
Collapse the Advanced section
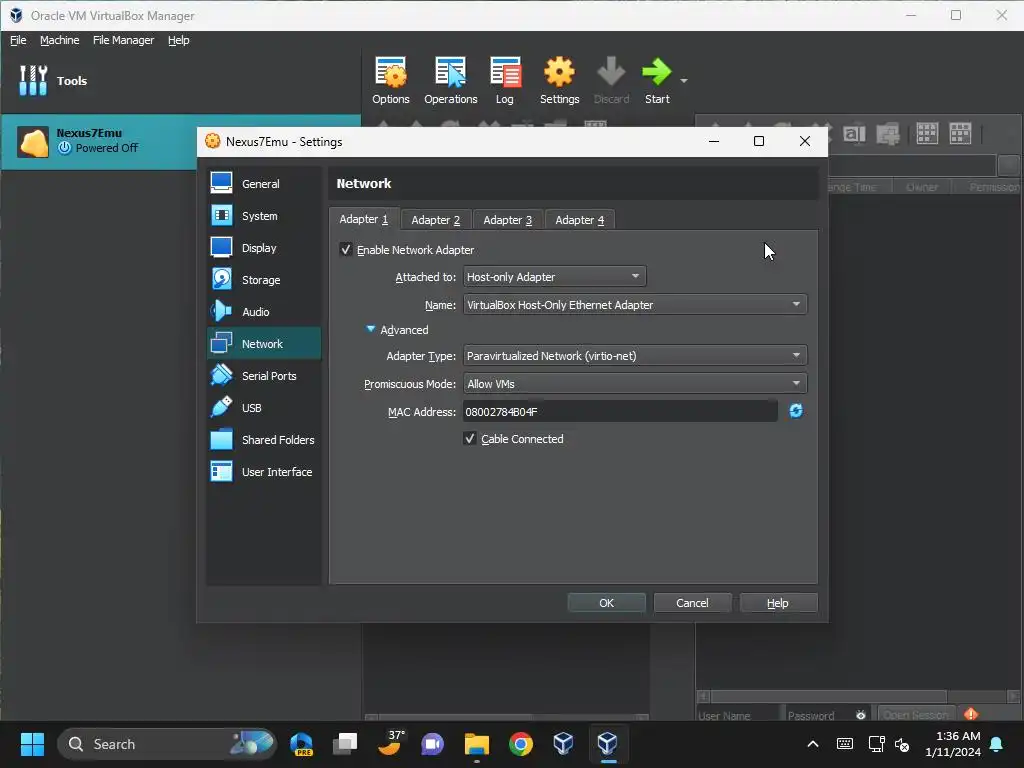tap(371, 329)
